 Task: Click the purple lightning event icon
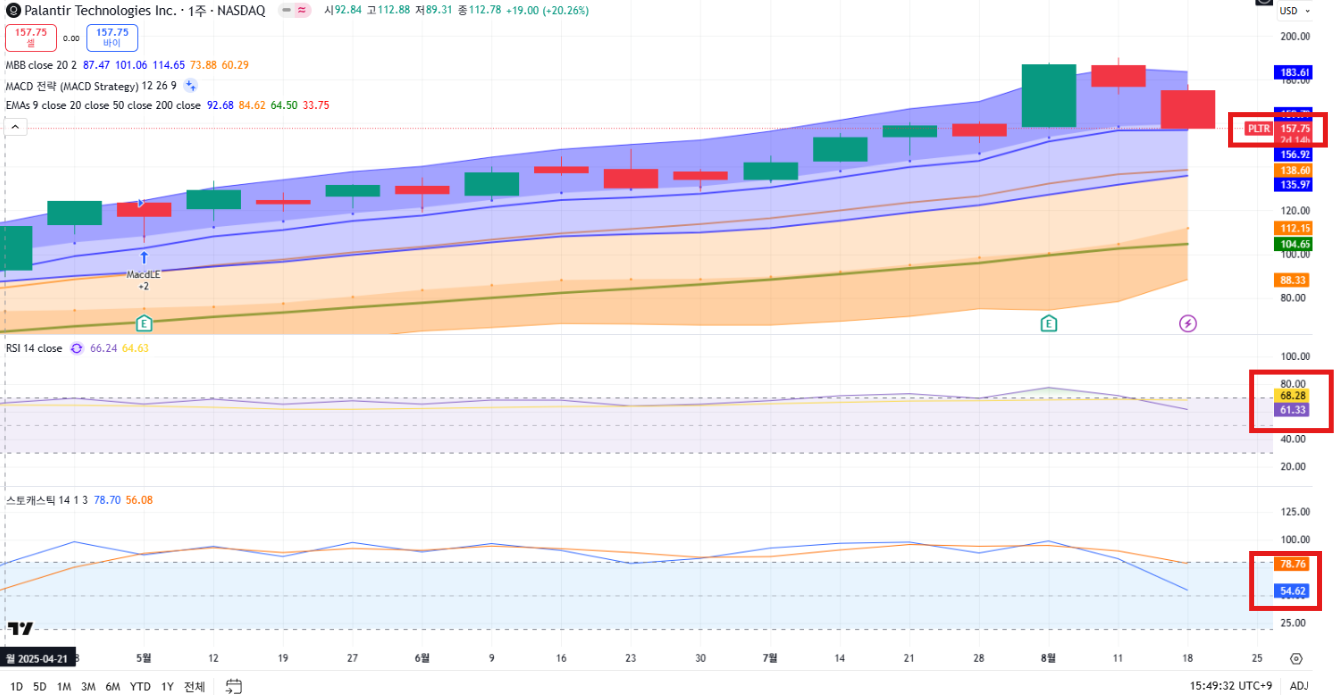pos(1188,323)
